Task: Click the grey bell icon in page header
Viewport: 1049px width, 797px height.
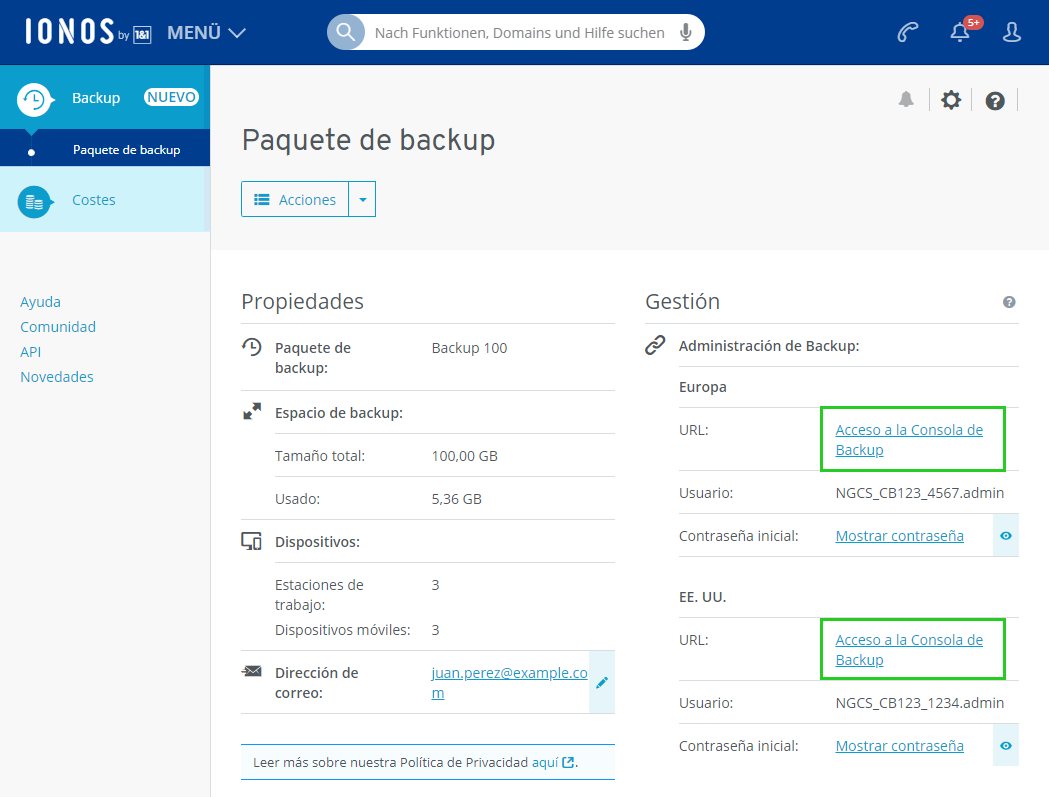Action: click(906, 100)
